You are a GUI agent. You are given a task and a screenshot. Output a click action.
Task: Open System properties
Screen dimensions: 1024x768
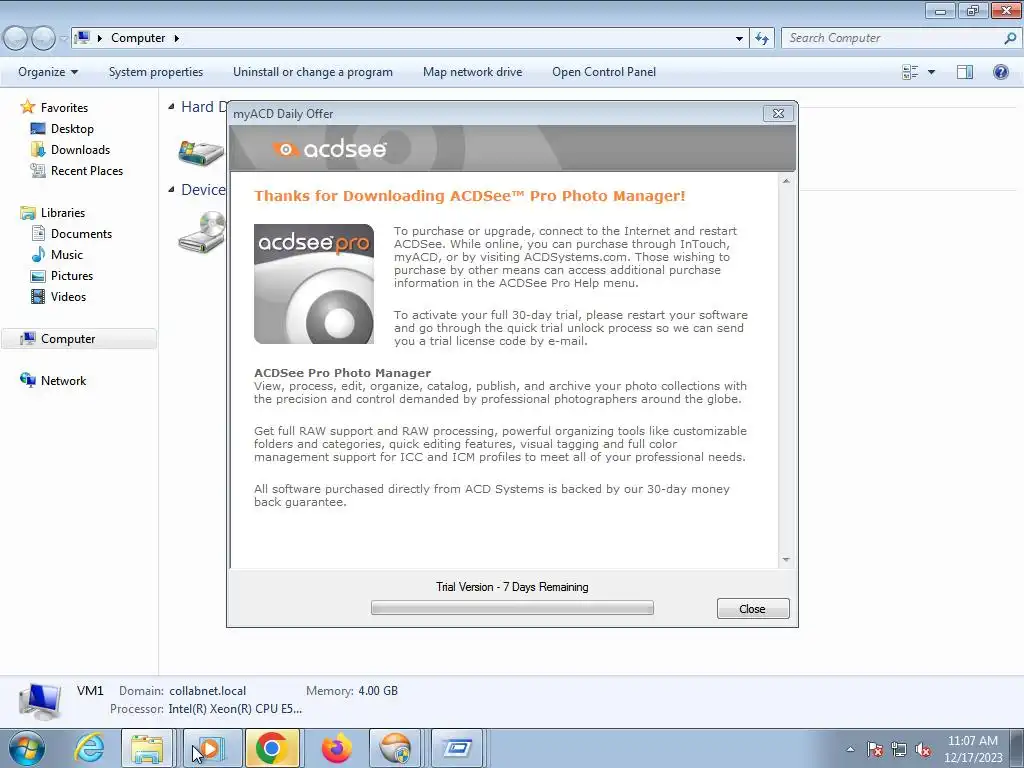155,72
